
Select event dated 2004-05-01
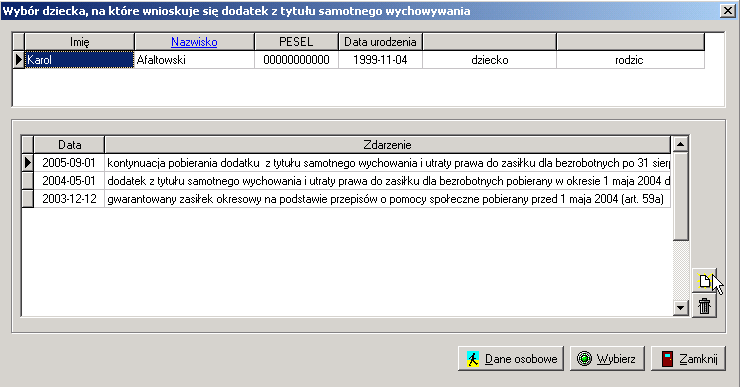[69, 181]
